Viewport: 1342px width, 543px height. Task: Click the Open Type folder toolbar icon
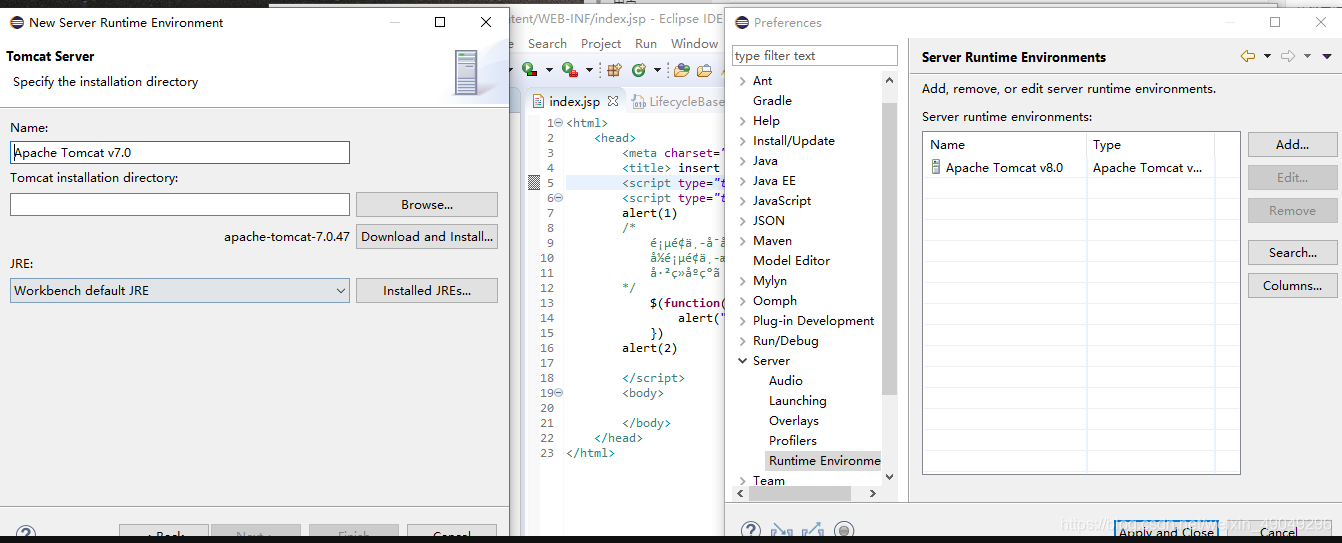[682, 70]
